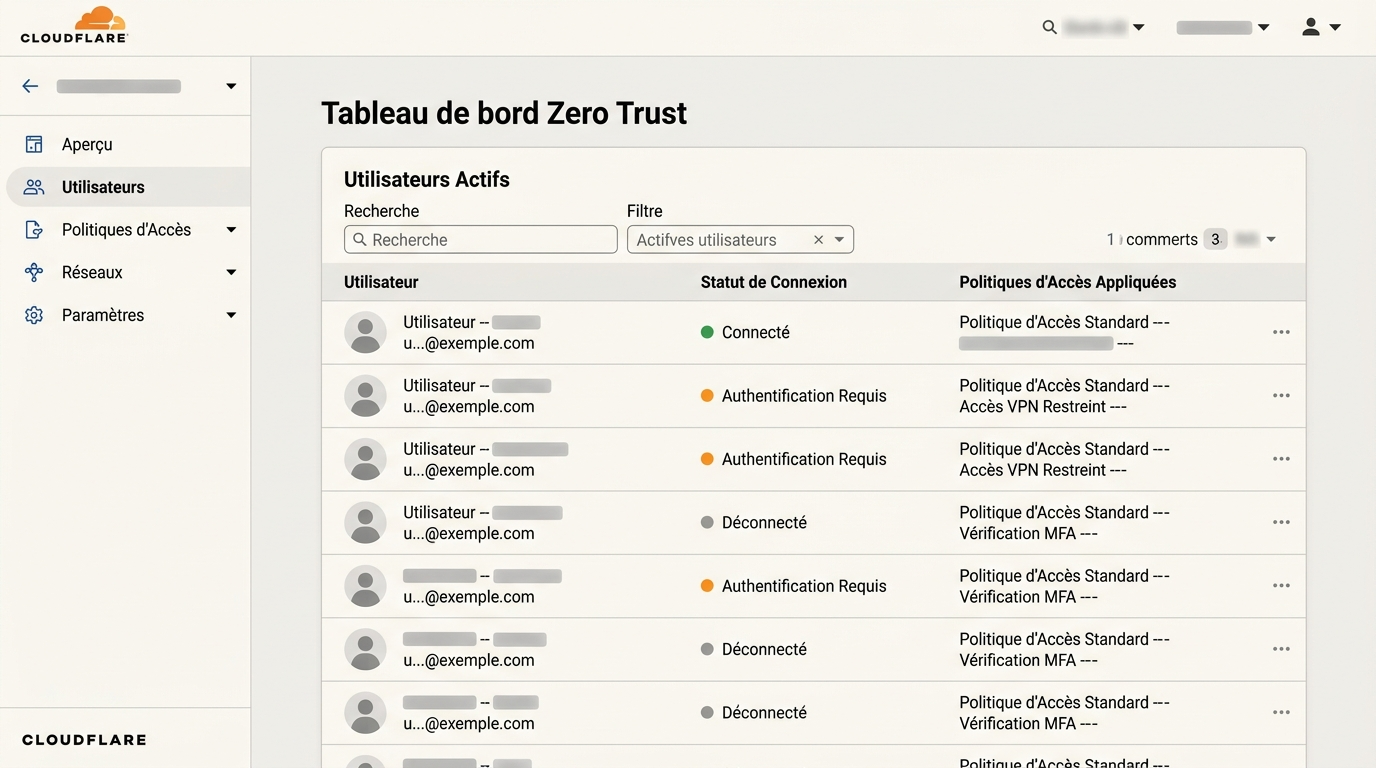Sort by Politiques d'Accès Appliquées header

[1067, 282]
